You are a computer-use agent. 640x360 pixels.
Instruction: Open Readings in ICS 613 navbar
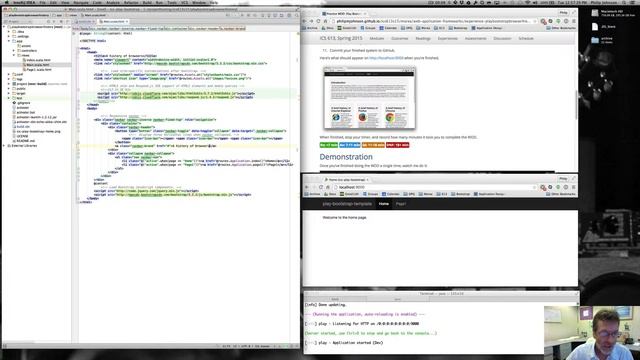coord(423,38)
